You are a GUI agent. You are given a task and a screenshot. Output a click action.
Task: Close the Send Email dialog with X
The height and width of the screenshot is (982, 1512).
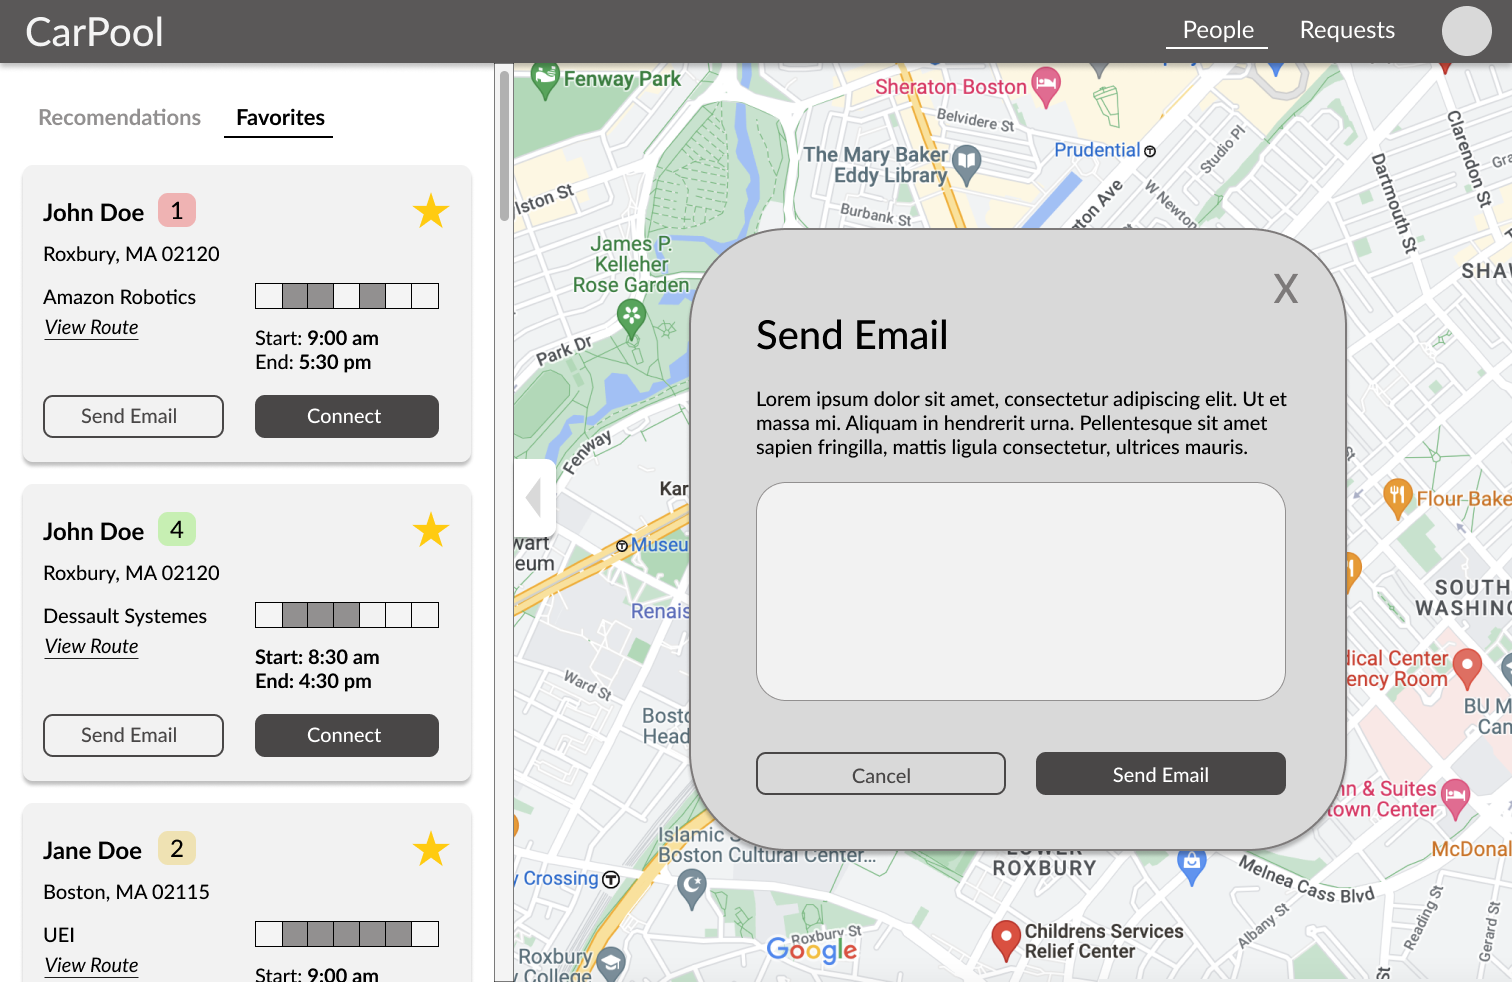(1286, 289)
